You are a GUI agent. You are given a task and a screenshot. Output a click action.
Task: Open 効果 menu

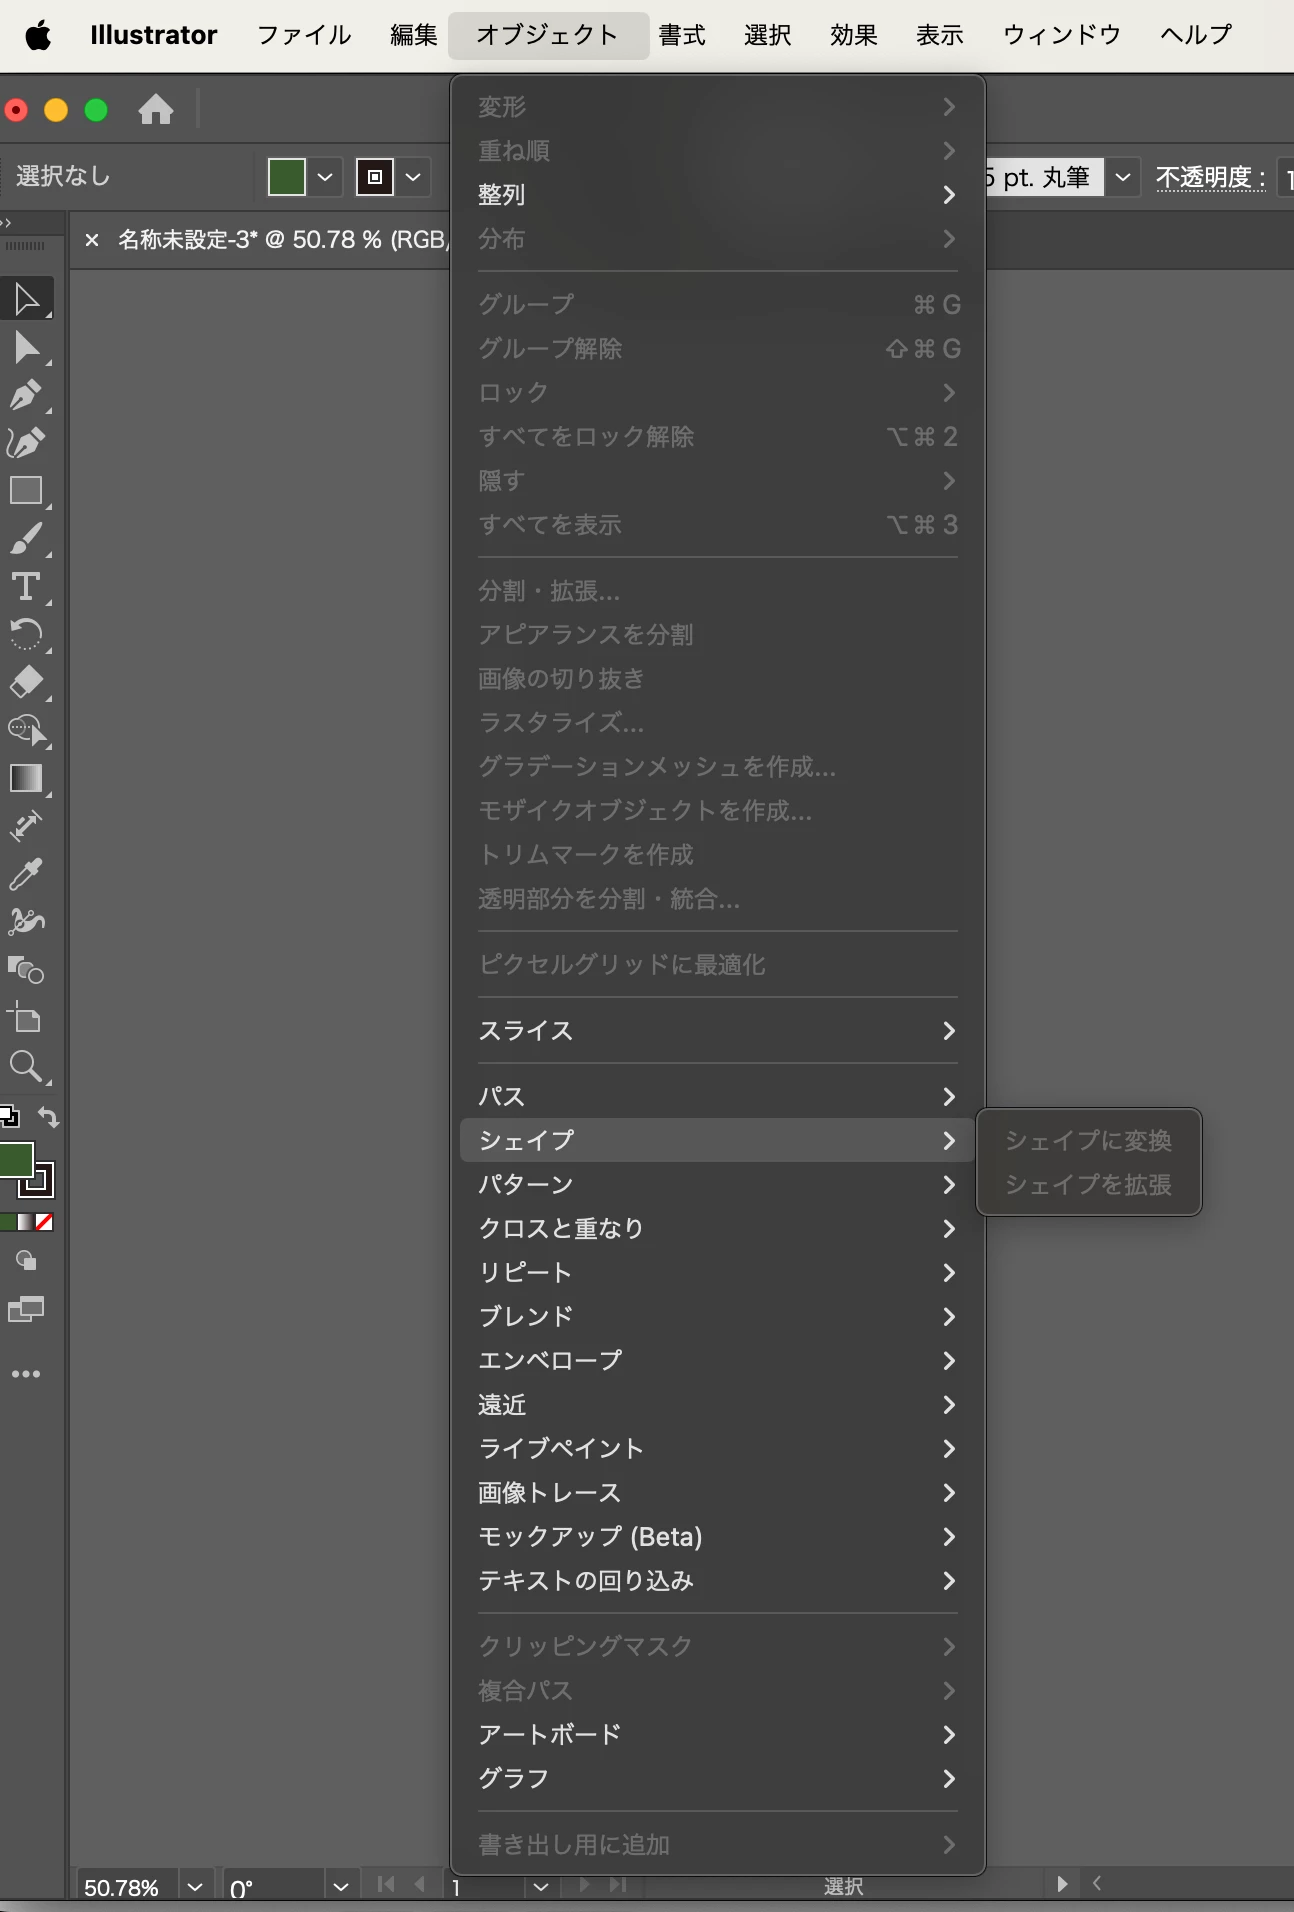(854, 36)
